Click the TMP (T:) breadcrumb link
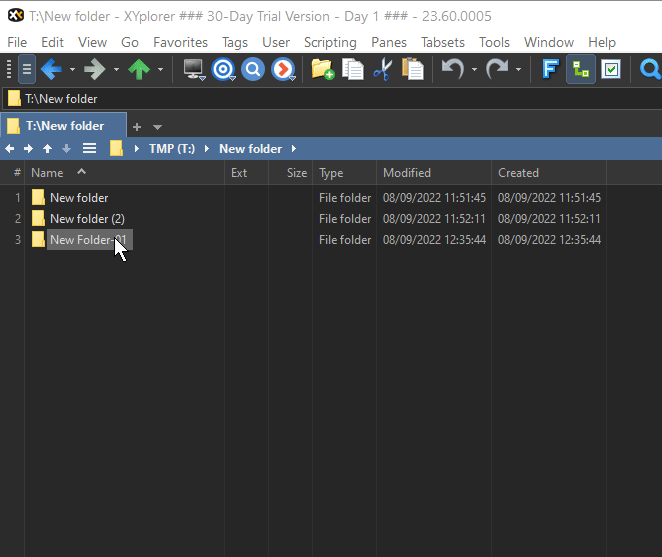This screenshot has height=557, width=662. [171, 149]
